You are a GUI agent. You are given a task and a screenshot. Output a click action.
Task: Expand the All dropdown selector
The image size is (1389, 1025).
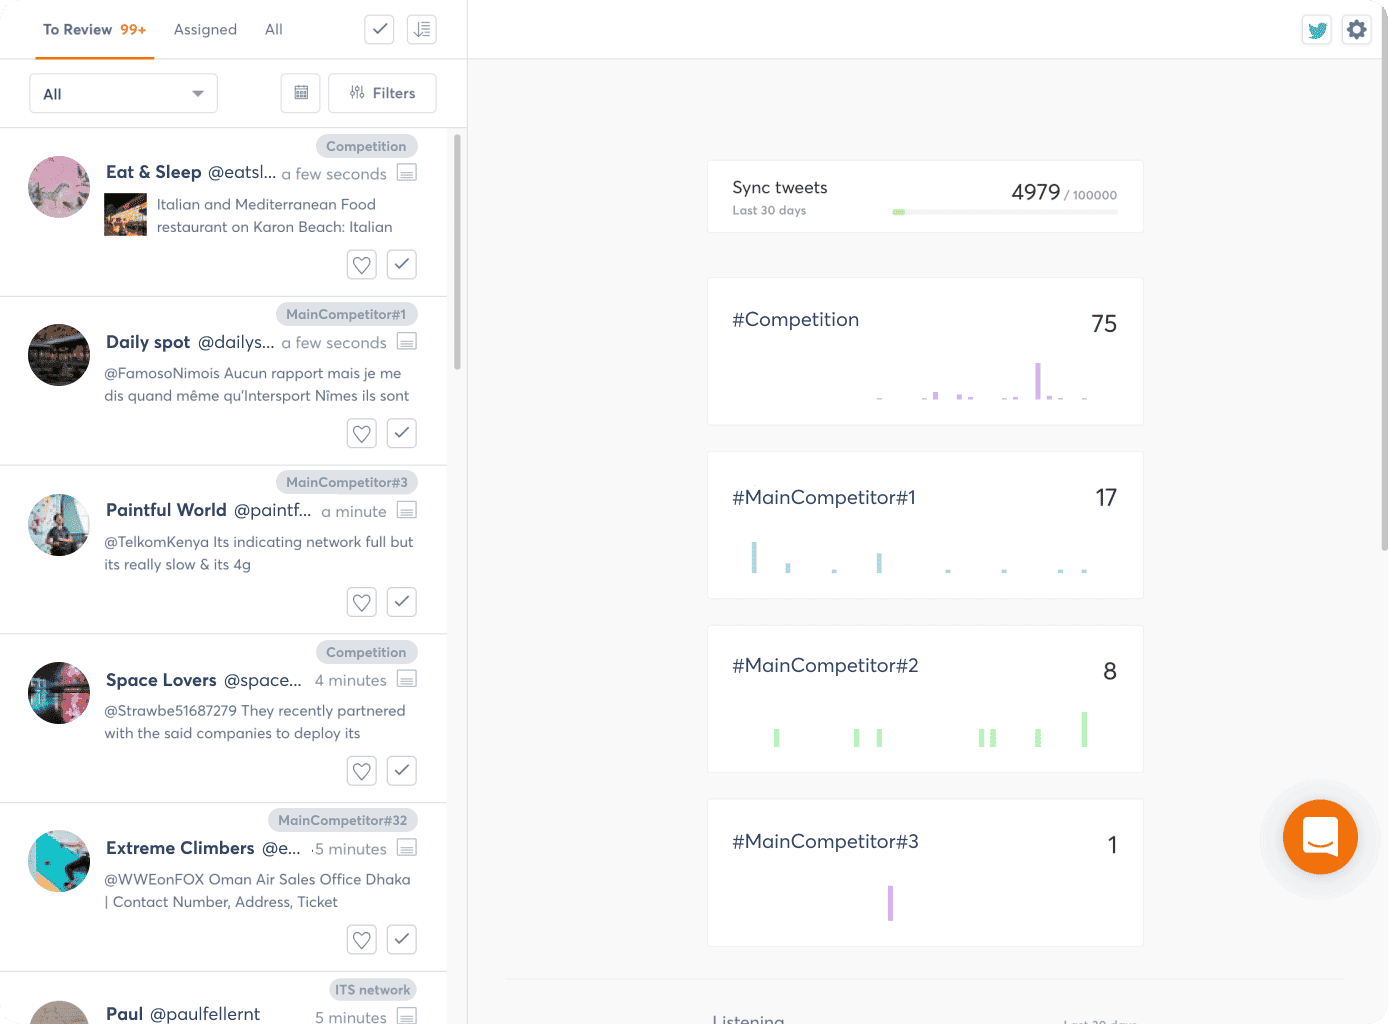[124, 94]
